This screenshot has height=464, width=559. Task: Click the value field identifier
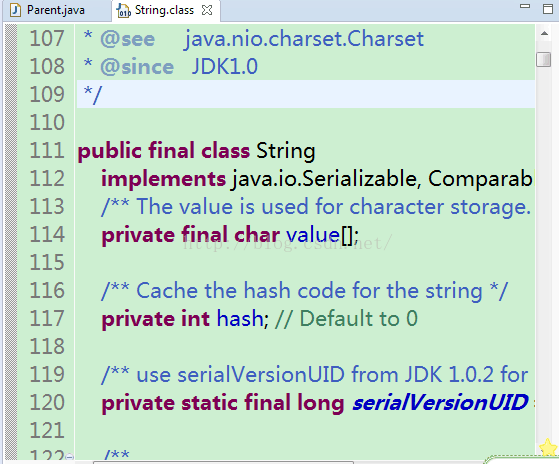click(x=313, y=235)
